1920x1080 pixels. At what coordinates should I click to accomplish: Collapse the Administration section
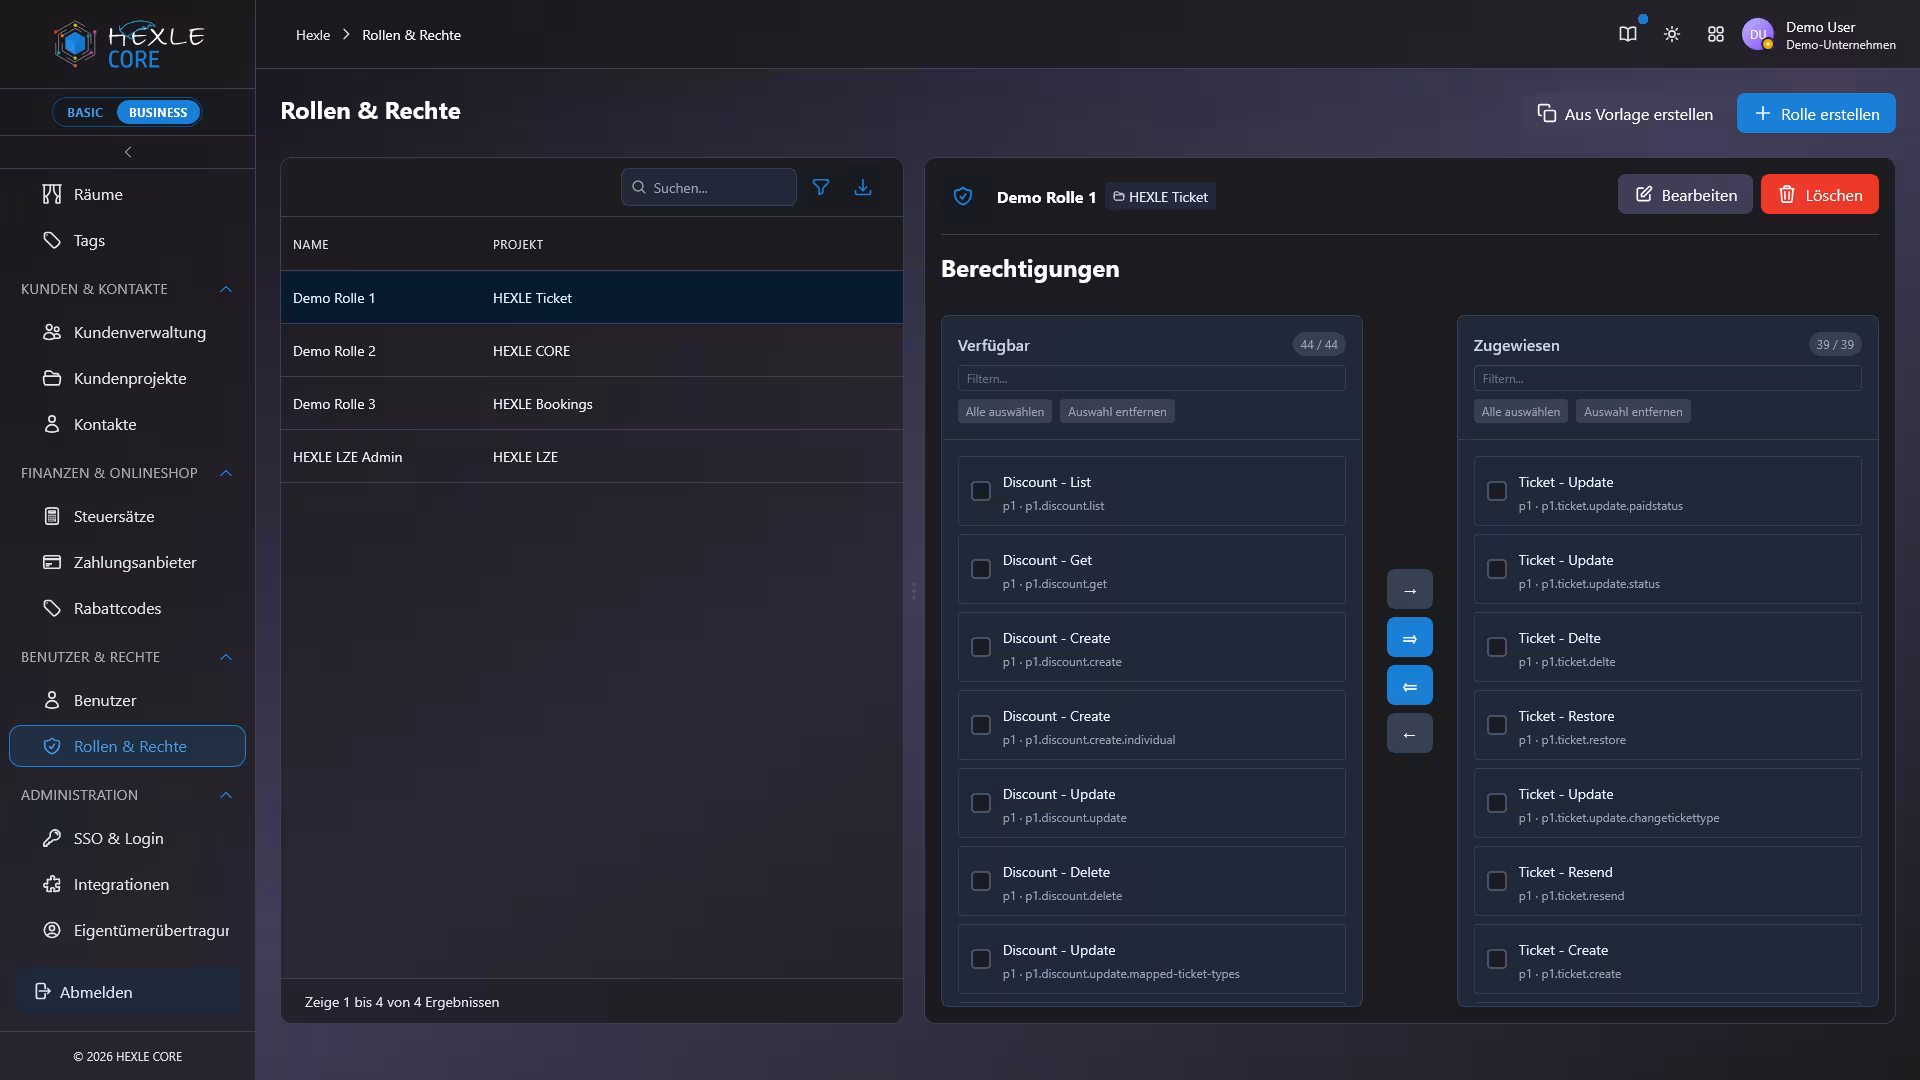pos(226,795)
